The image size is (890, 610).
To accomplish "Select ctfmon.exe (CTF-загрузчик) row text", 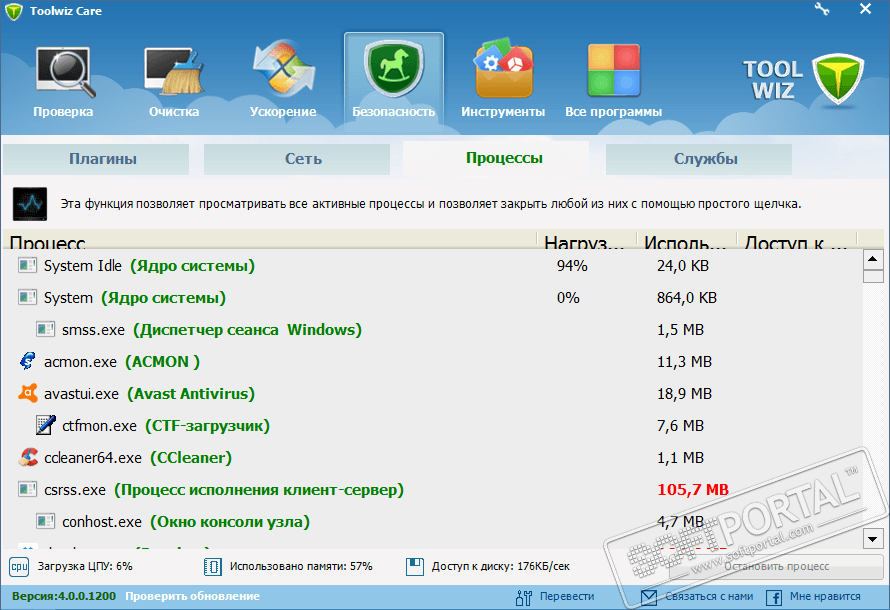I will tap(166, 426).
